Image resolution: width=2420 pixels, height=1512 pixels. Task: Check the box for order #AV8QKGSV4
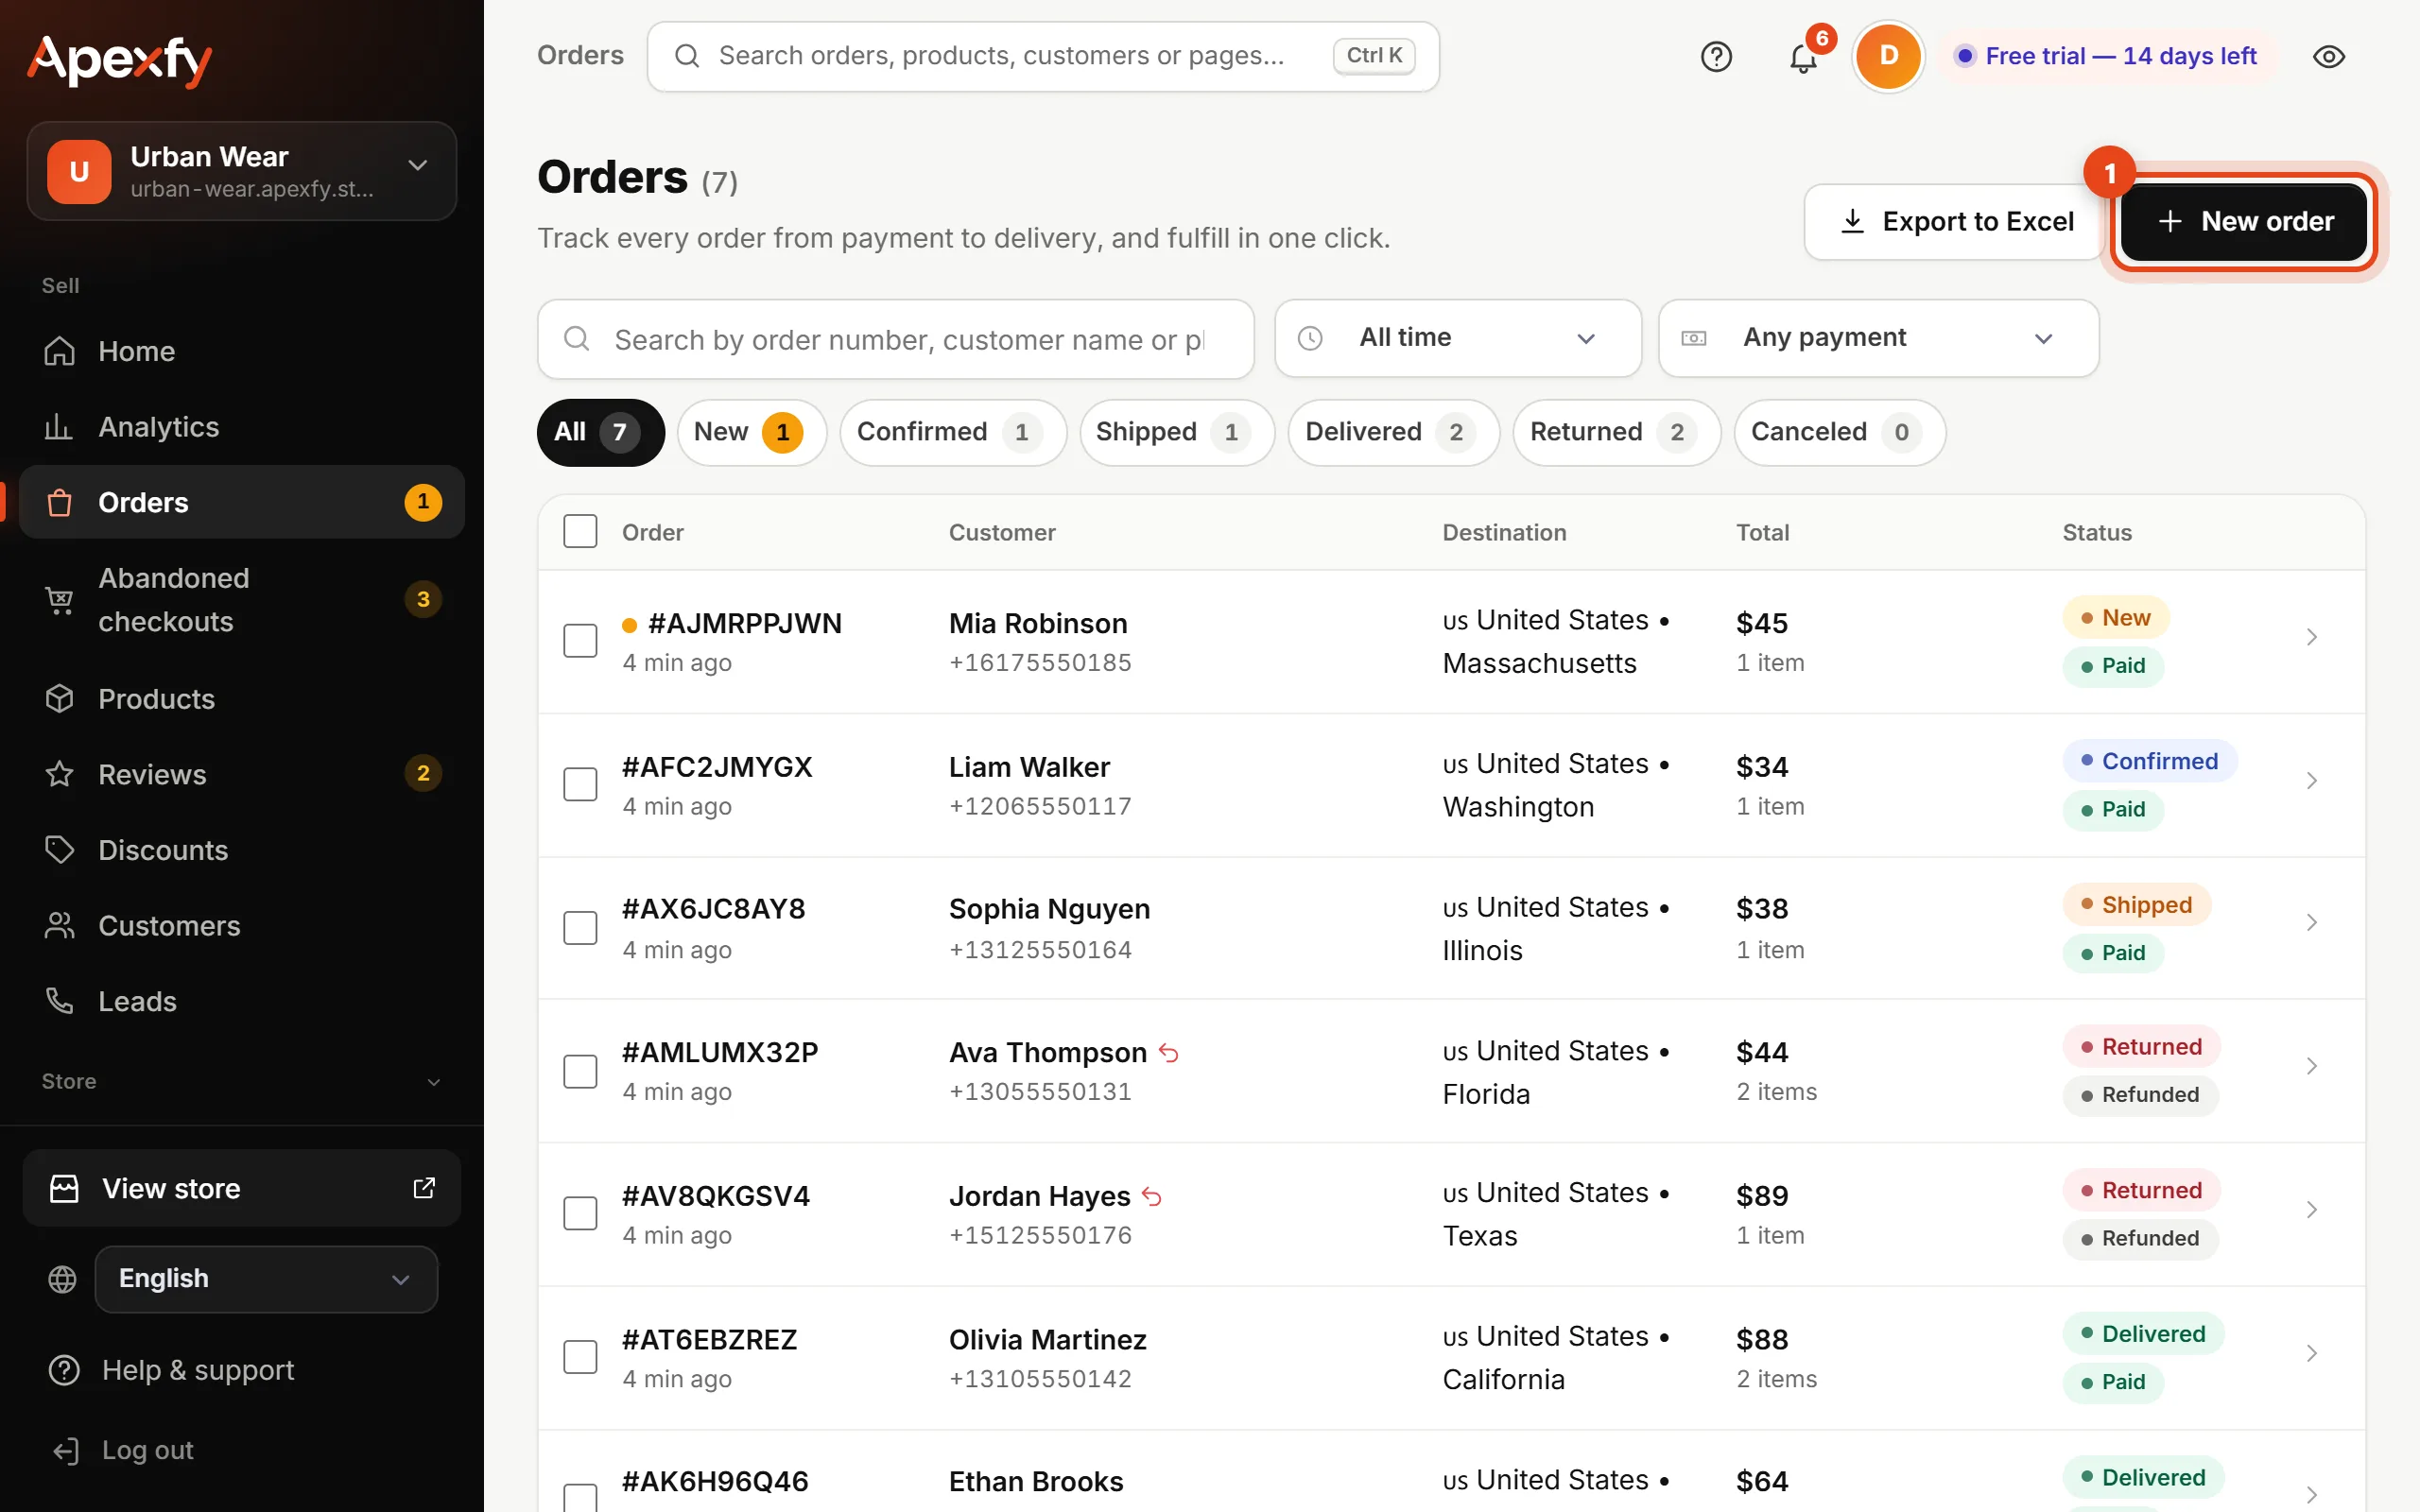[580, 1214]
